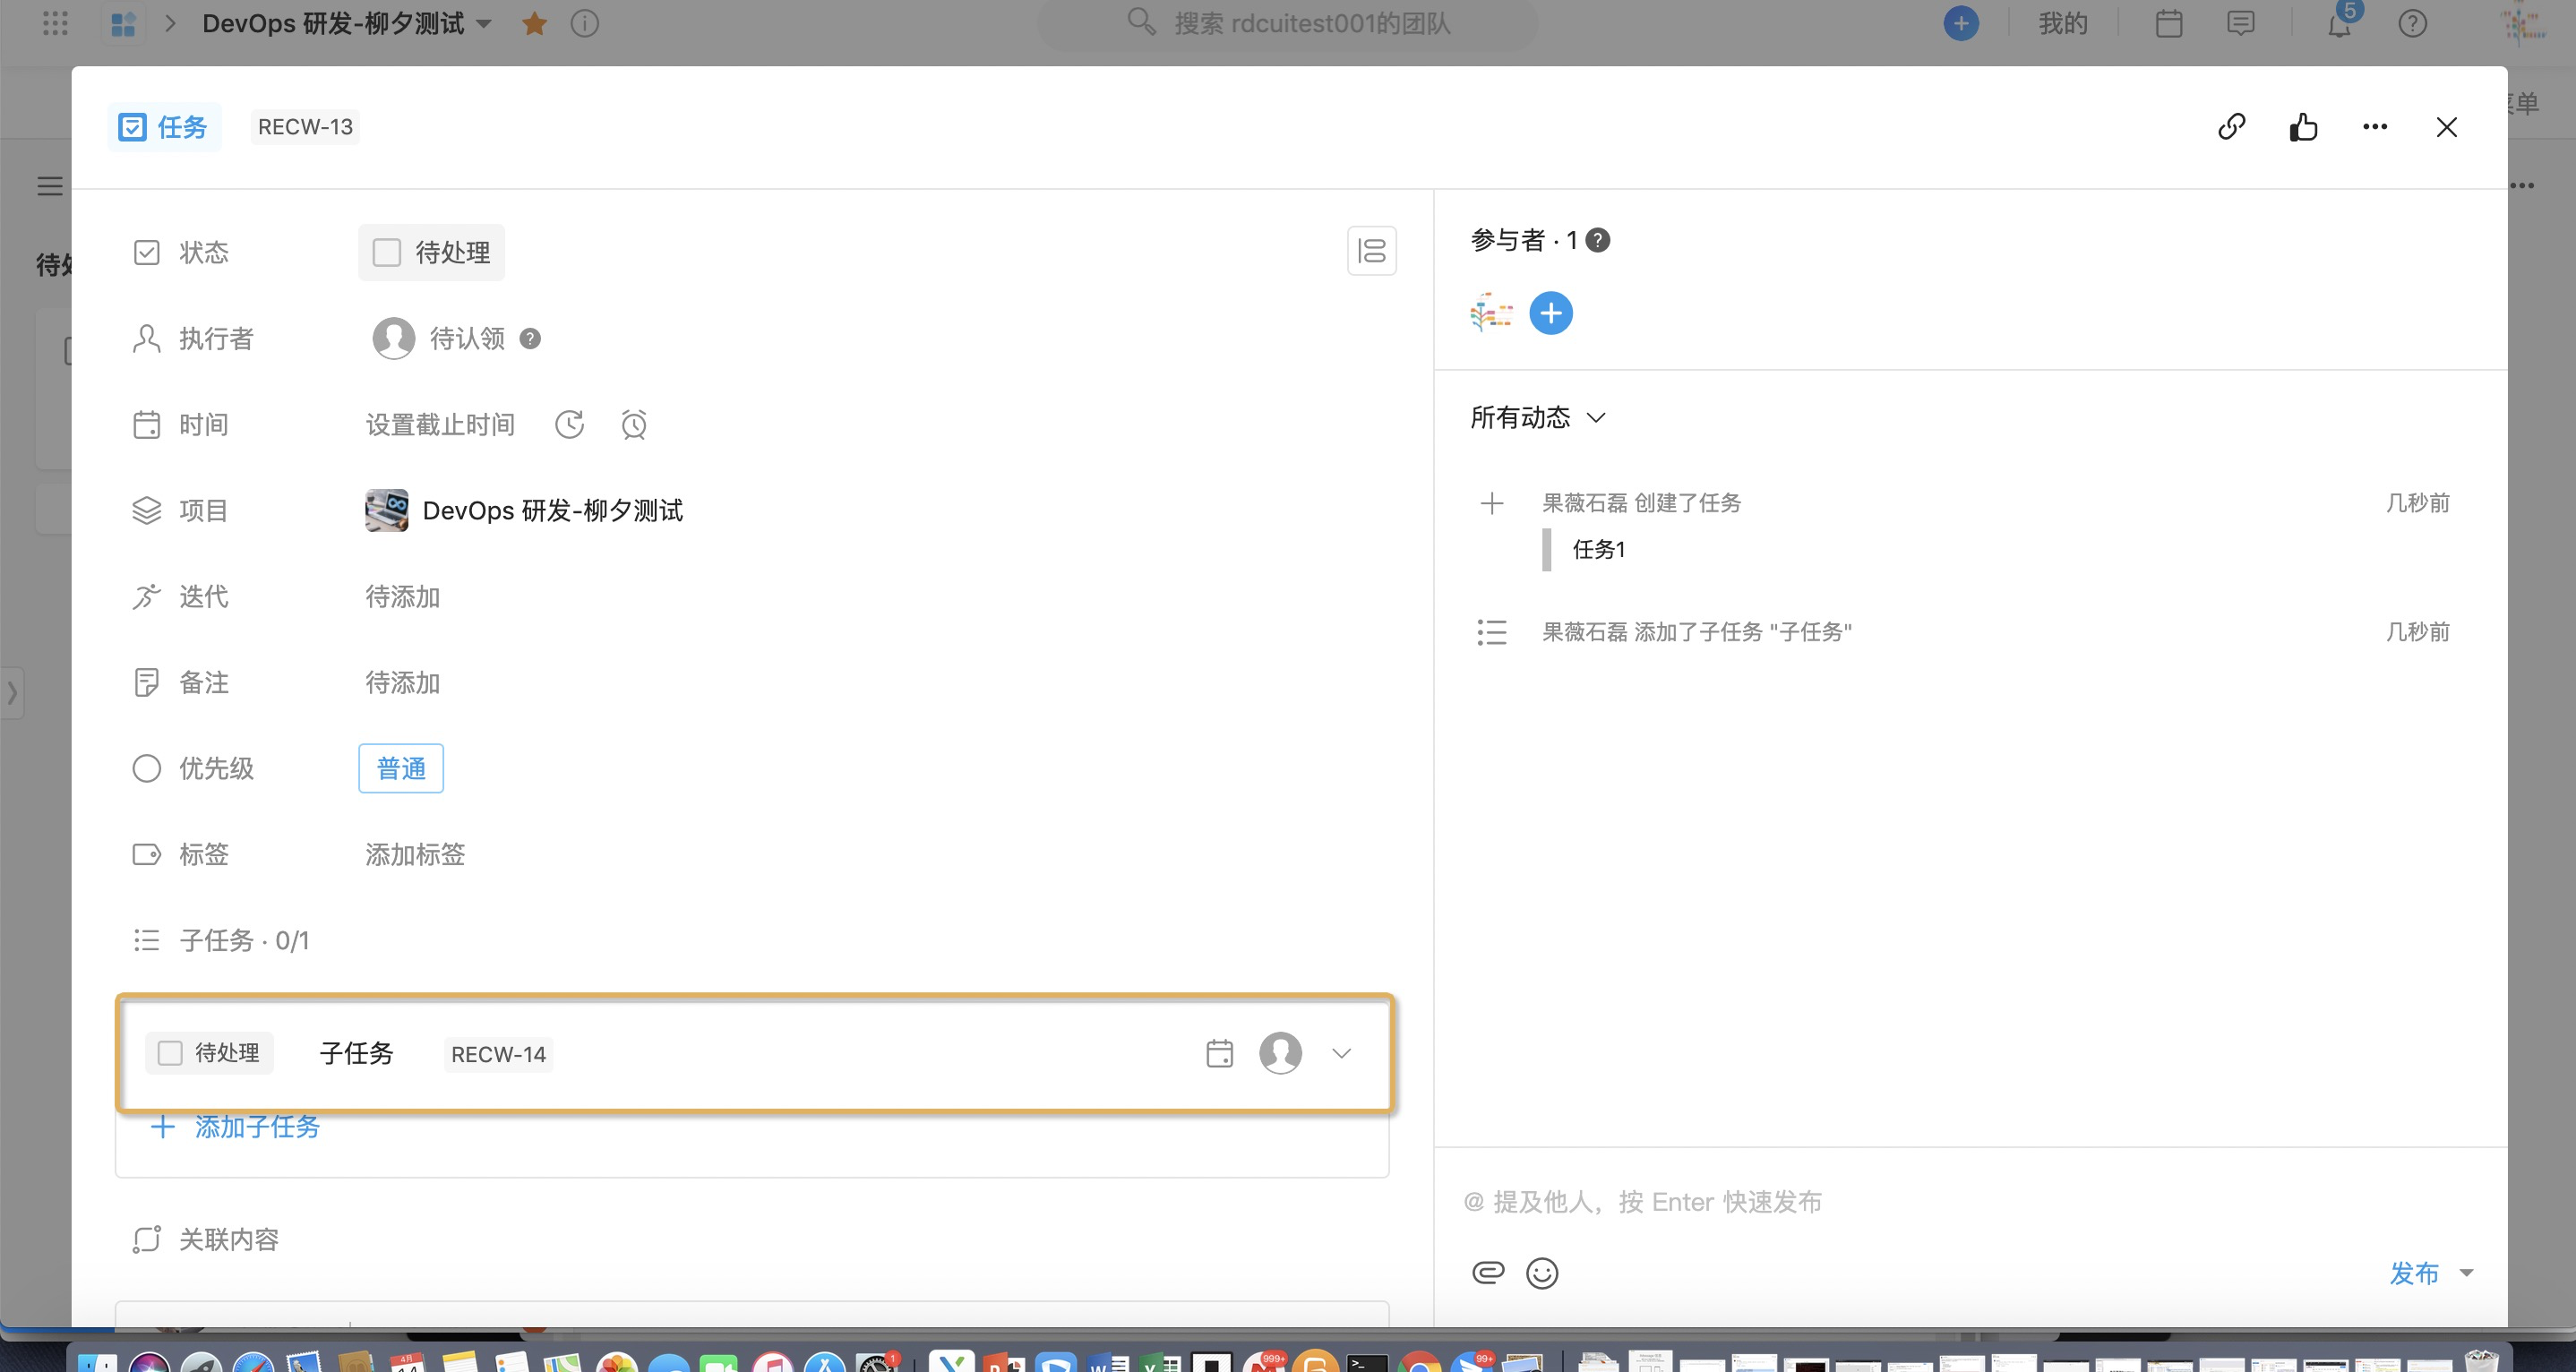The height and width of the screenshot is (1372, 2576).
Task: Attach a file with paperclip icon
Action: (1488, 1272)
